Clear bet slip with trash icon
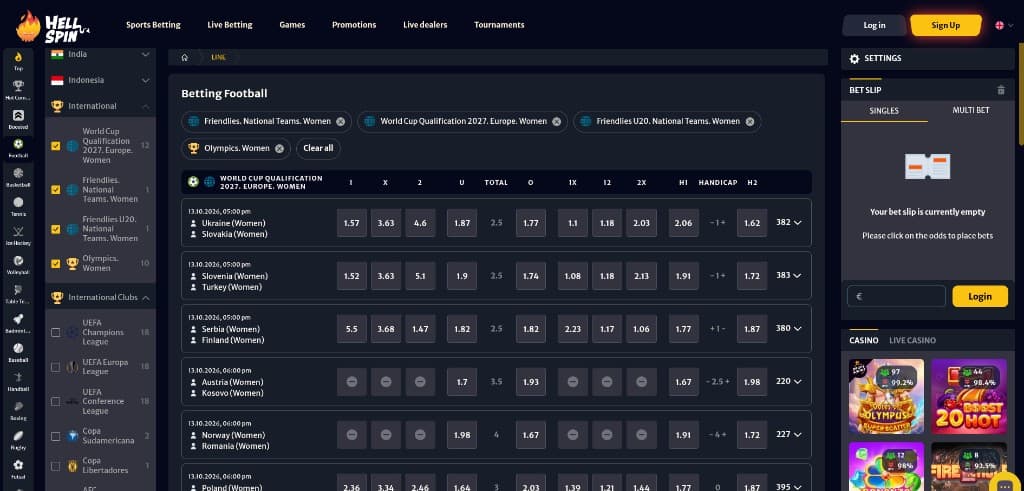 1000,90
